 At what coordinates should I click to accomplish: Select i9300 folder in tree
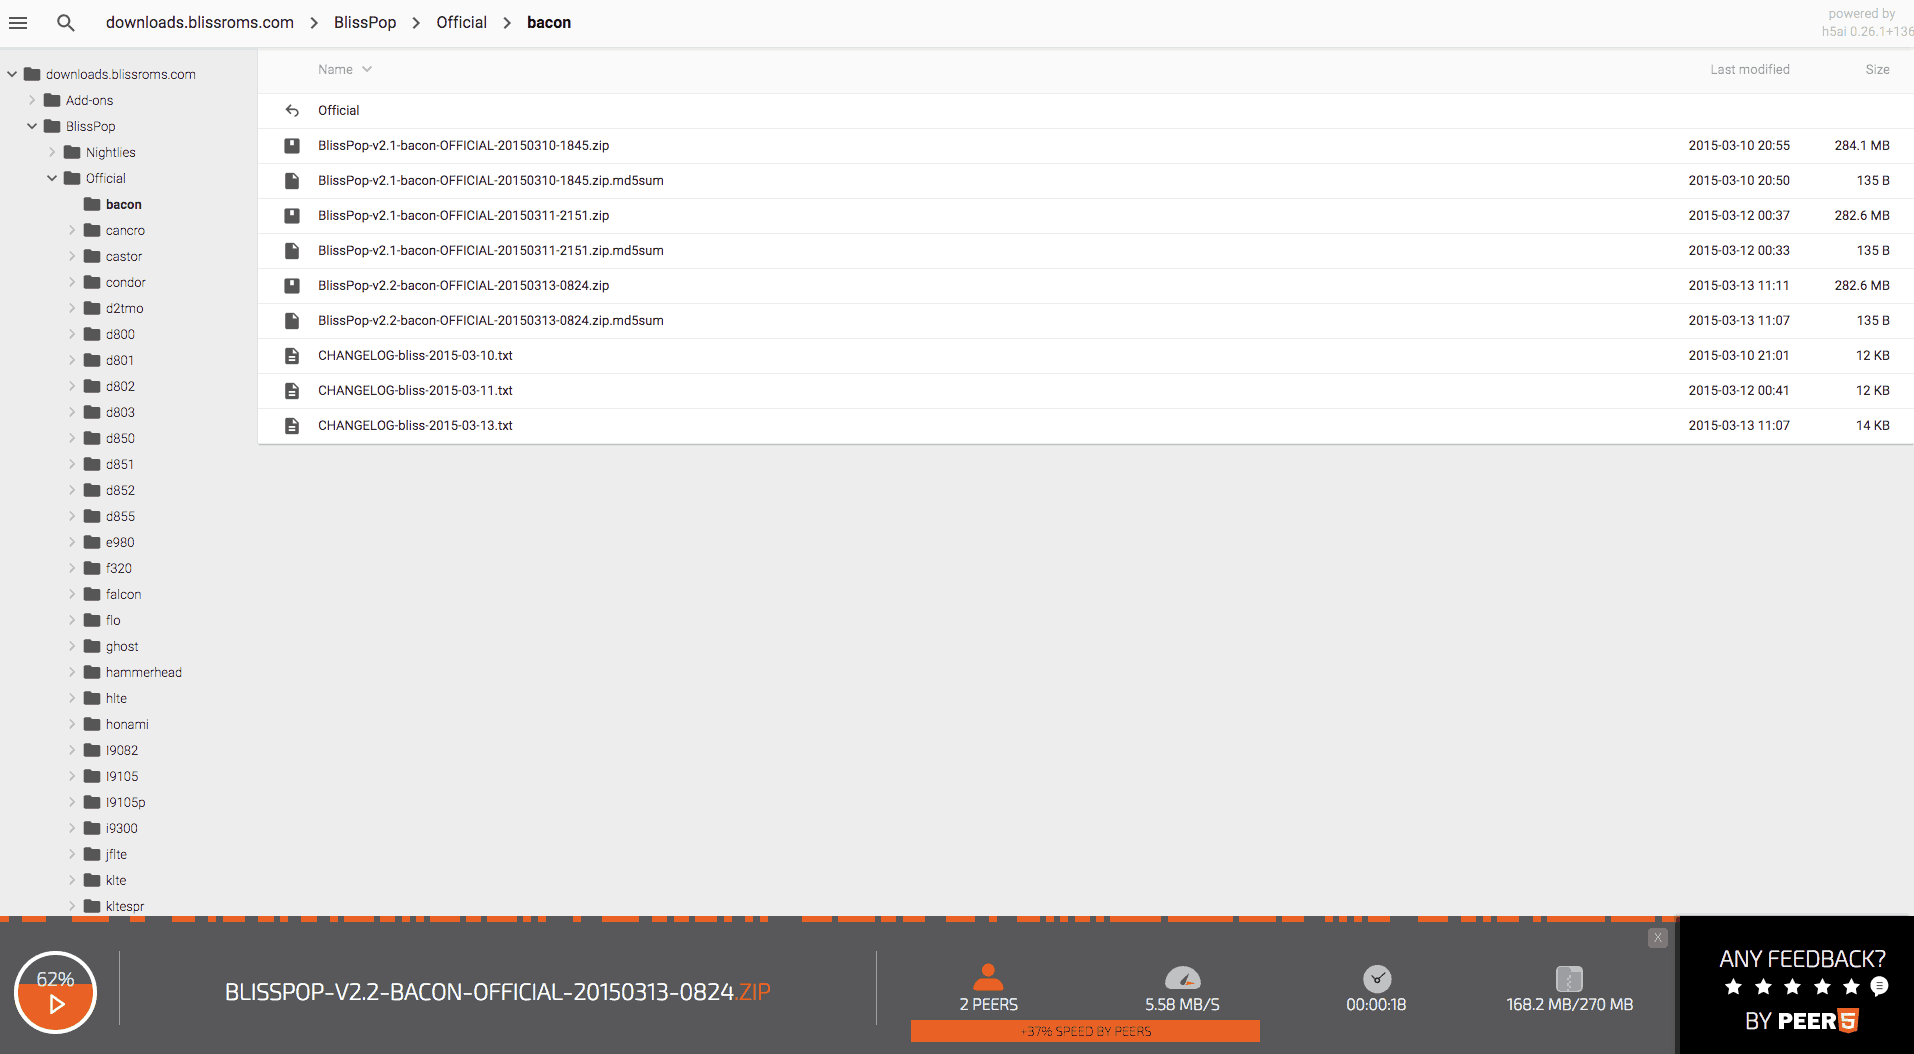(x=122, y=828)
